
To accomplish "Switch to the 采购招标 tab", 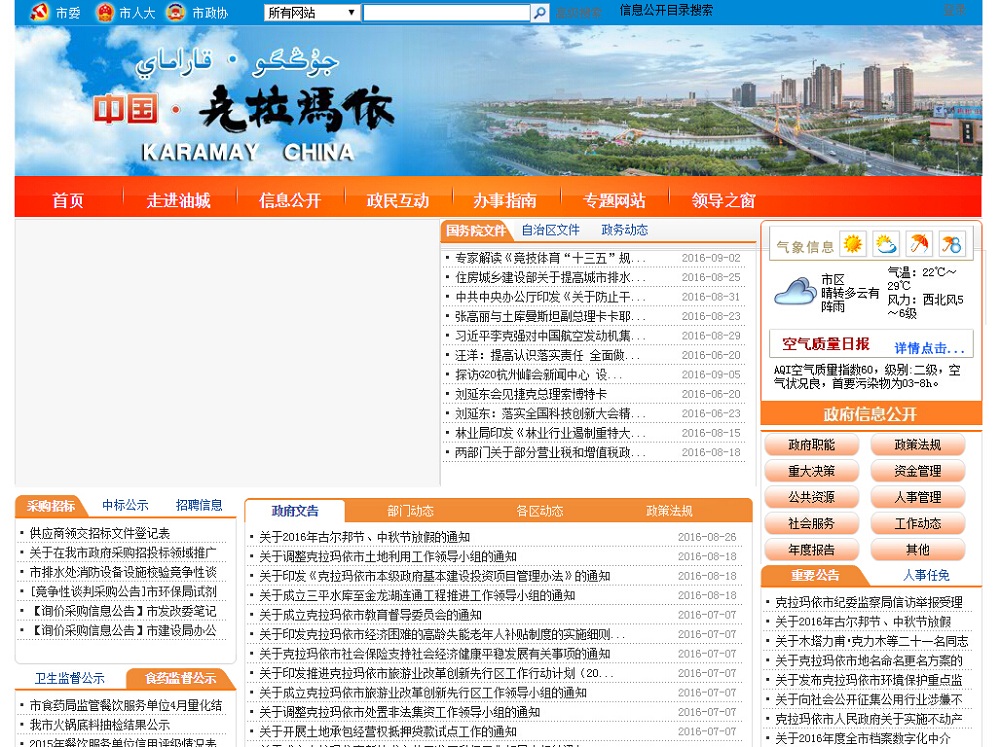I will tap(50, 506).
